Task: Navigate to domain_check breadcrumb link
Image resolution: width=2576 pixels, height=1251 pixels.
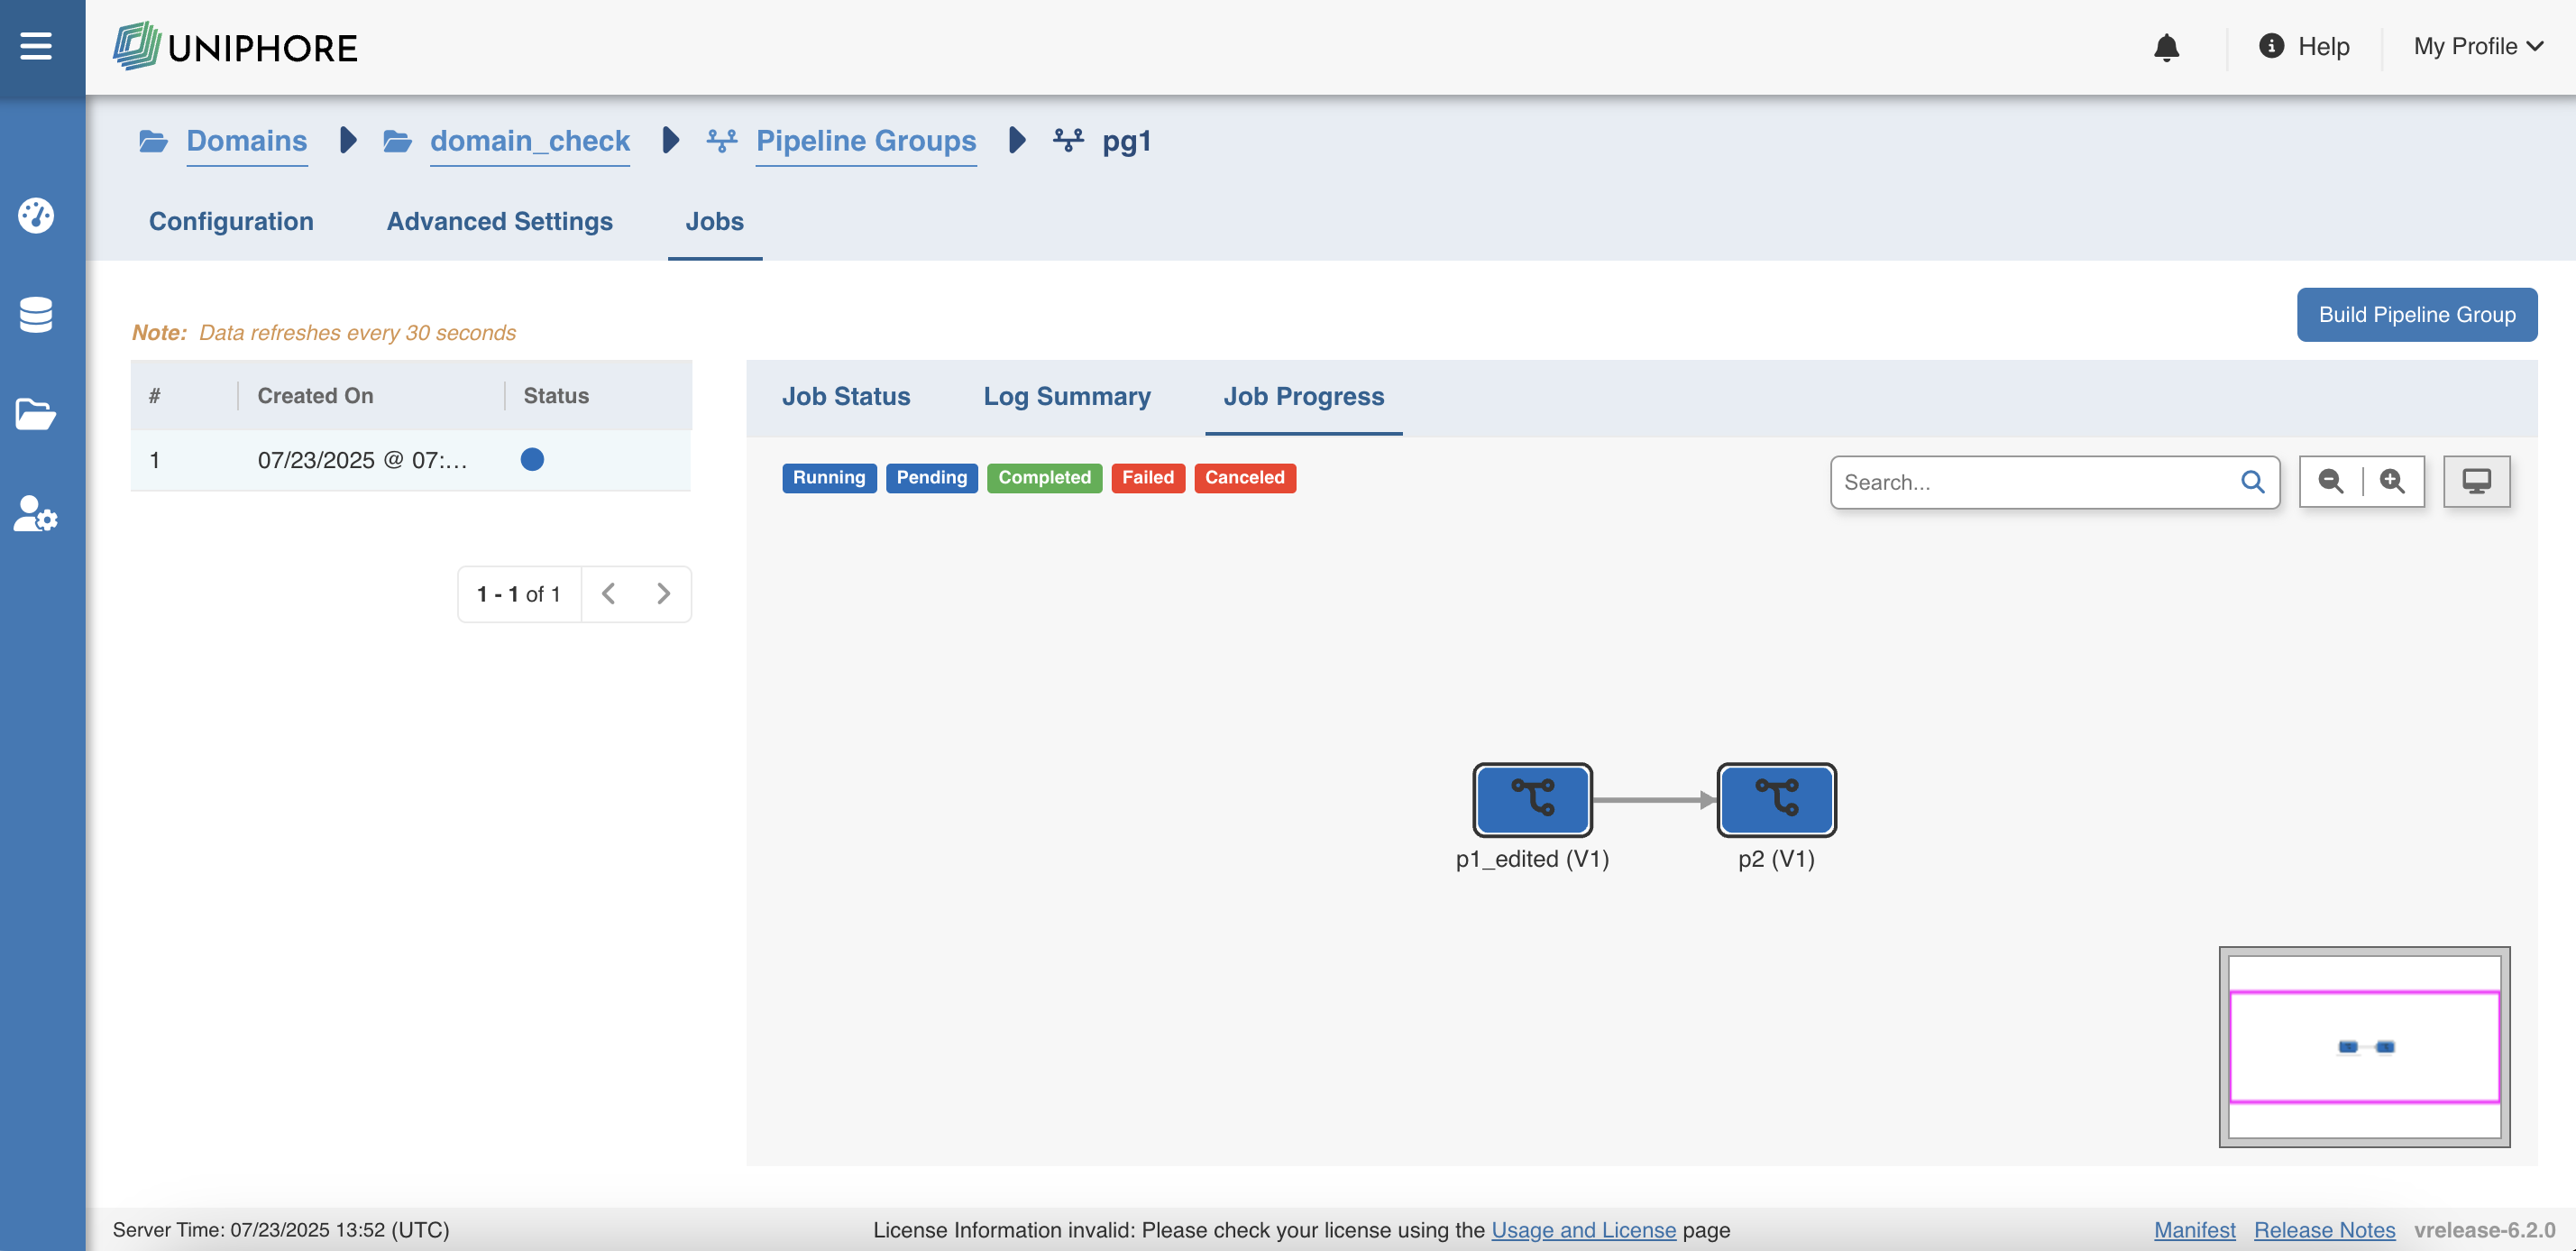Action: pyautogui.click(x=530, y=141)
